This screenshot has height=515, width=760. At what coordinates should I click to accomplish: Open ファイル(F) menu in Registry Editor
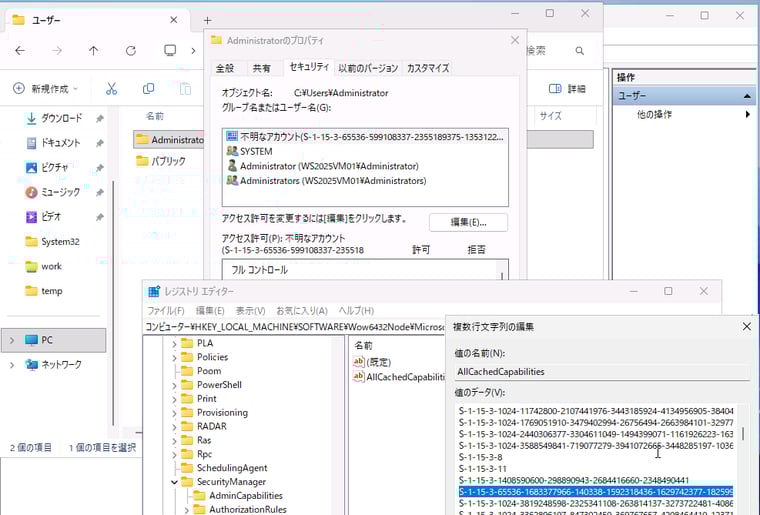[166, 311]
